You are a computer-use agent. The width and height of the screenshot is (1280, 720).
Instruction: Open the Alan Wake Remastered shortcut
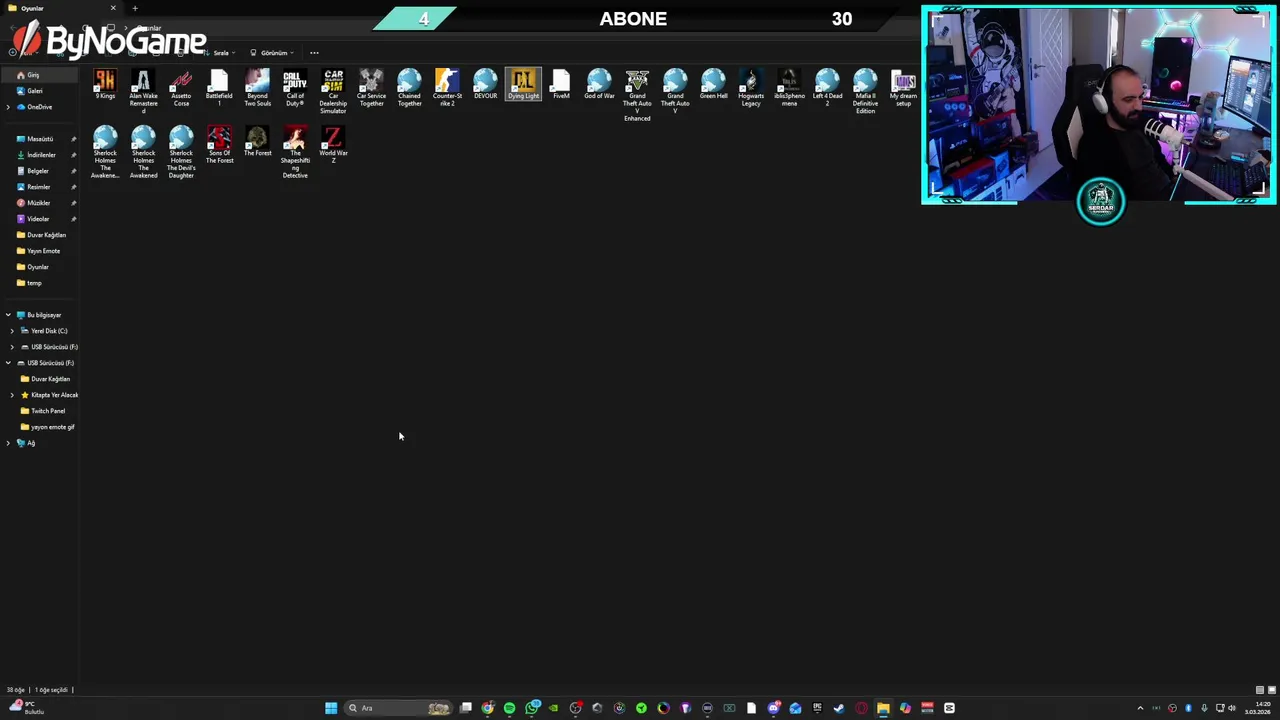[x=143, y=91]
